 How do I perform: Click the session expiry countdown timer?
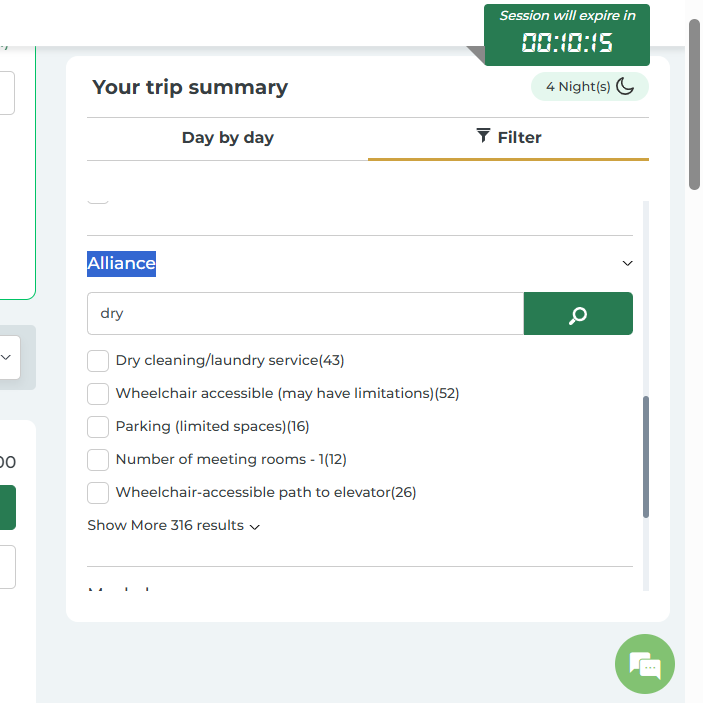click(x=567, y=43)
